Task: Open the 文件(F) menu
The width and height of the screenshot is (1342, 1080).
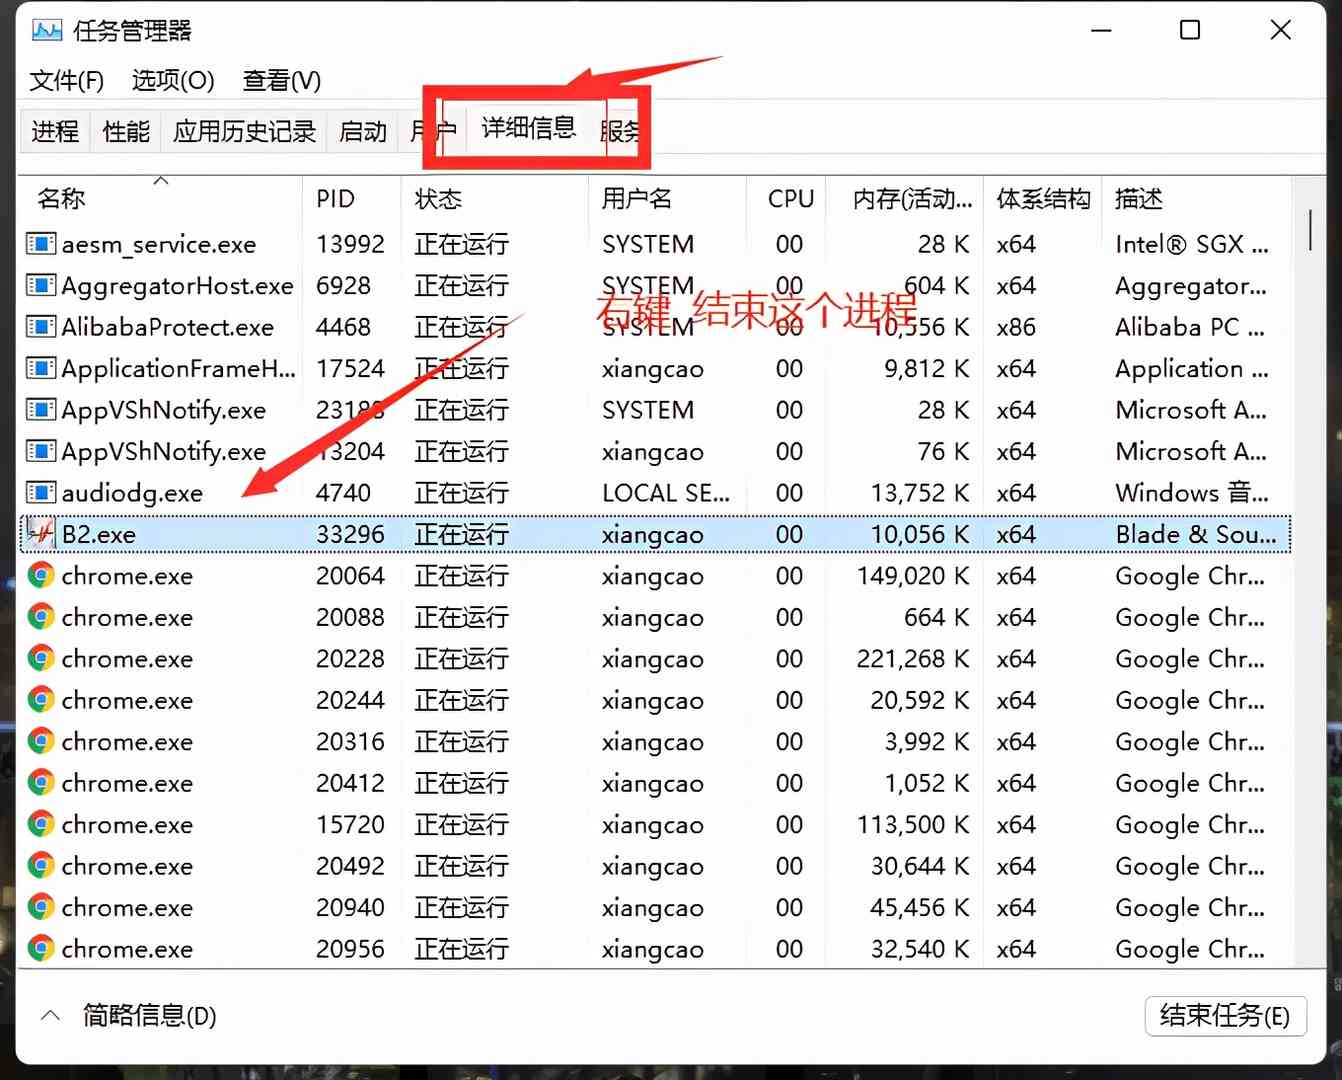Action: click(x=66, y=80)
